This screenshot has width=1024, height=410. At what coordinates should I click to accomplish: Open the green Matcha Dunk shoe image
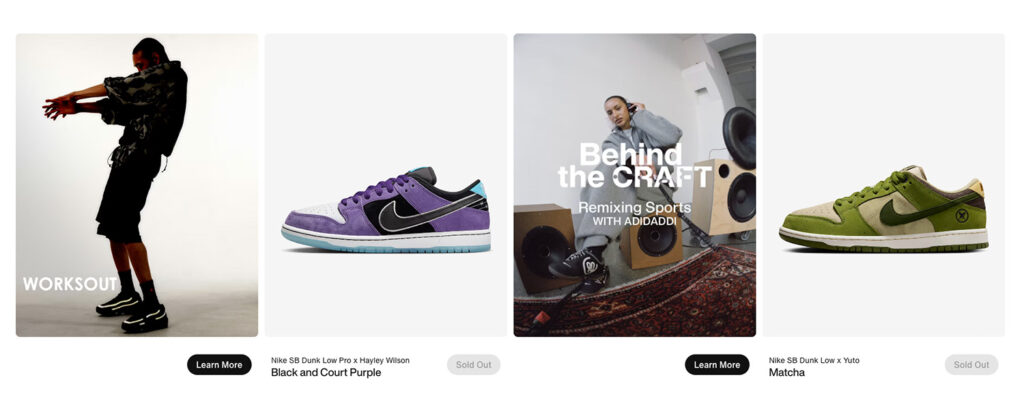click(x=884, y=208)
